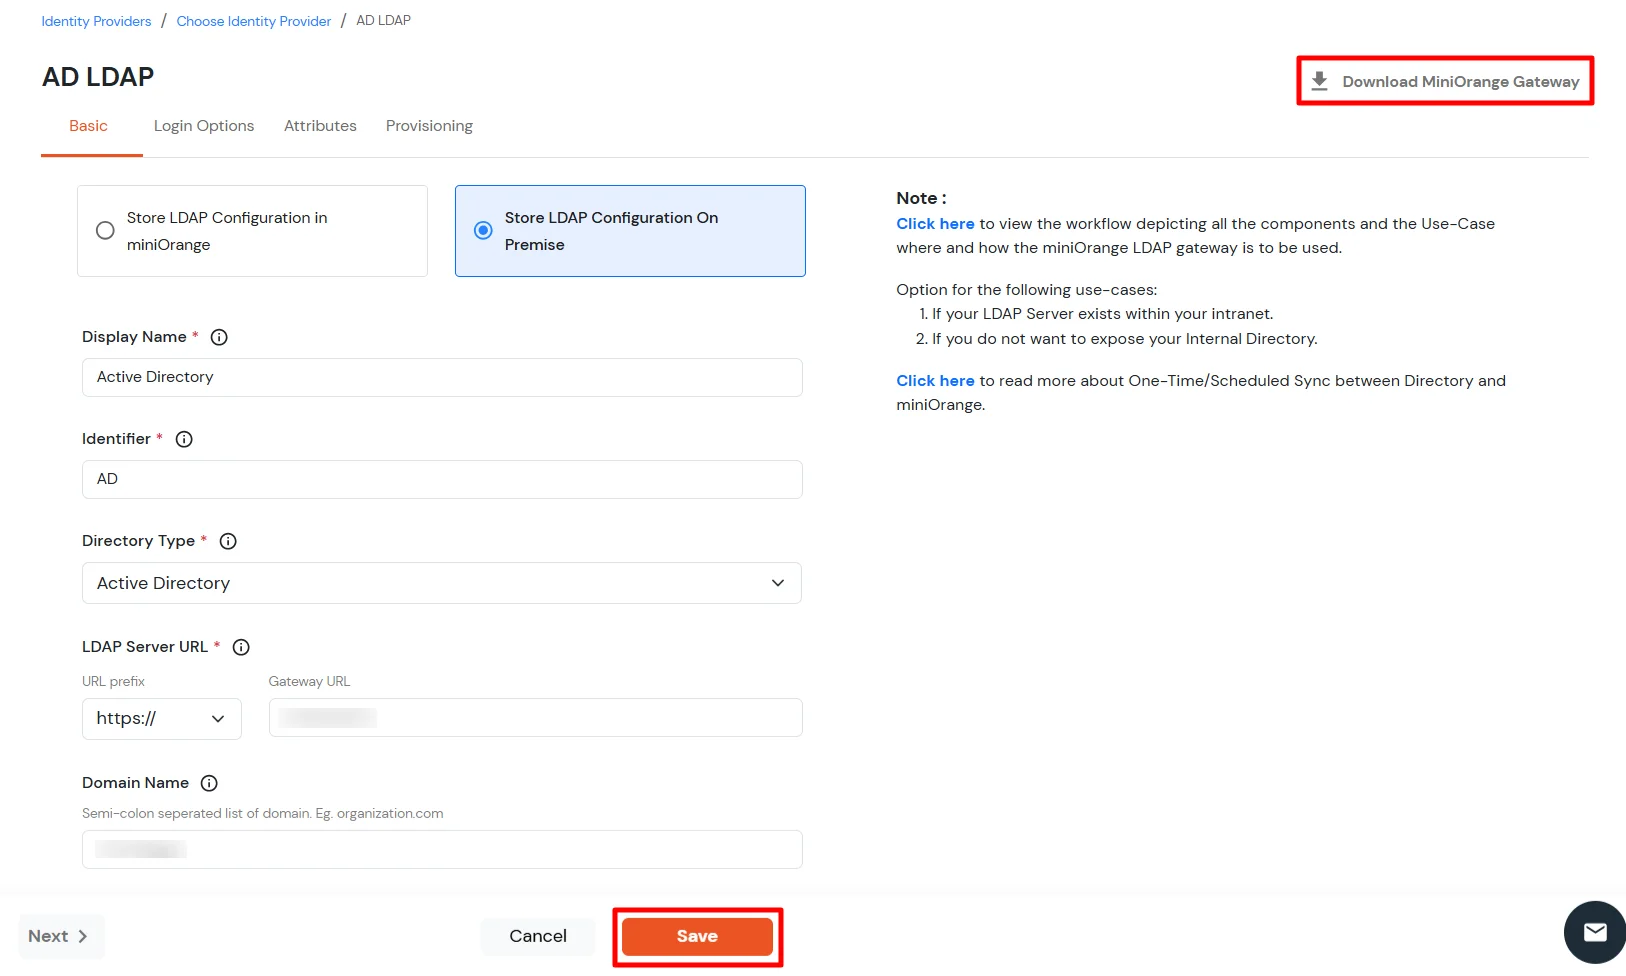The image size is (1626, 976).
Task: Click the info icon next to Identifier
Action: pos(183,439)
